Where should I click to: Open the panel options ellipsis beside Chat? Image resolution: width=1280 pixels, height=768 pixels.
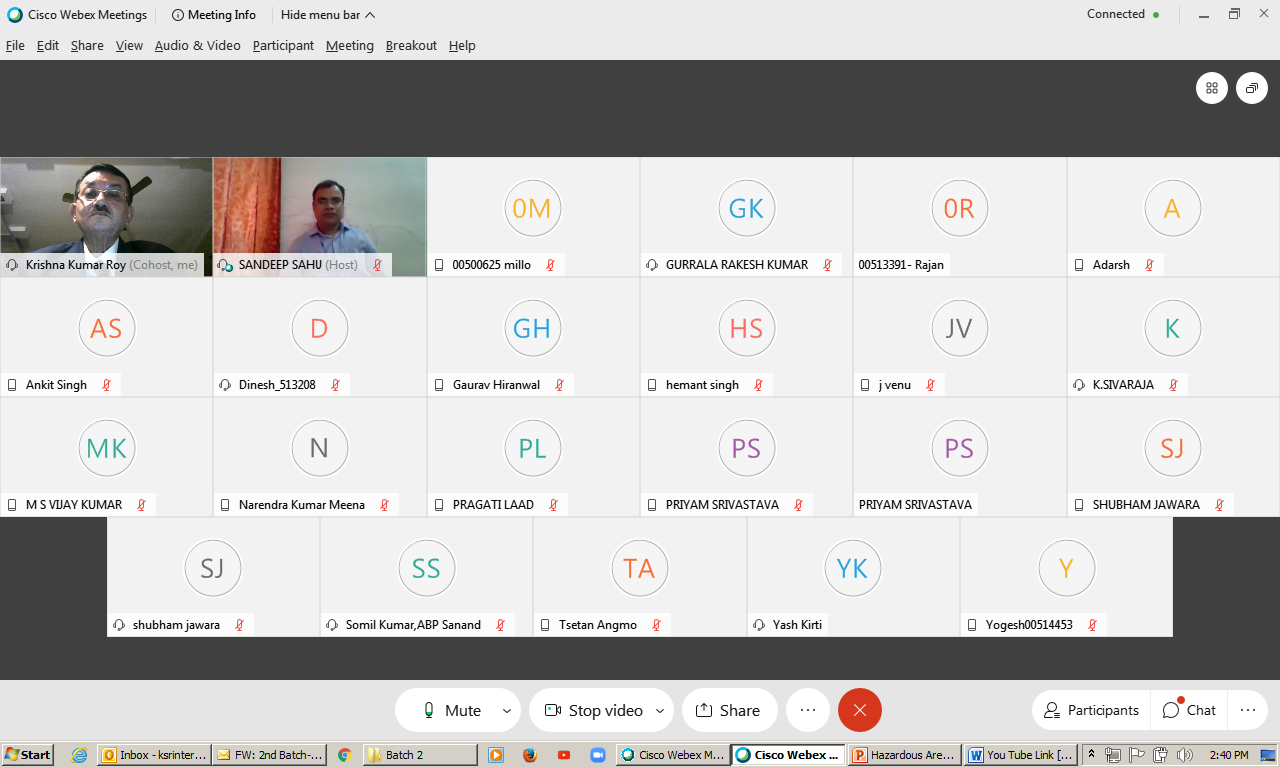(1247, 710)
